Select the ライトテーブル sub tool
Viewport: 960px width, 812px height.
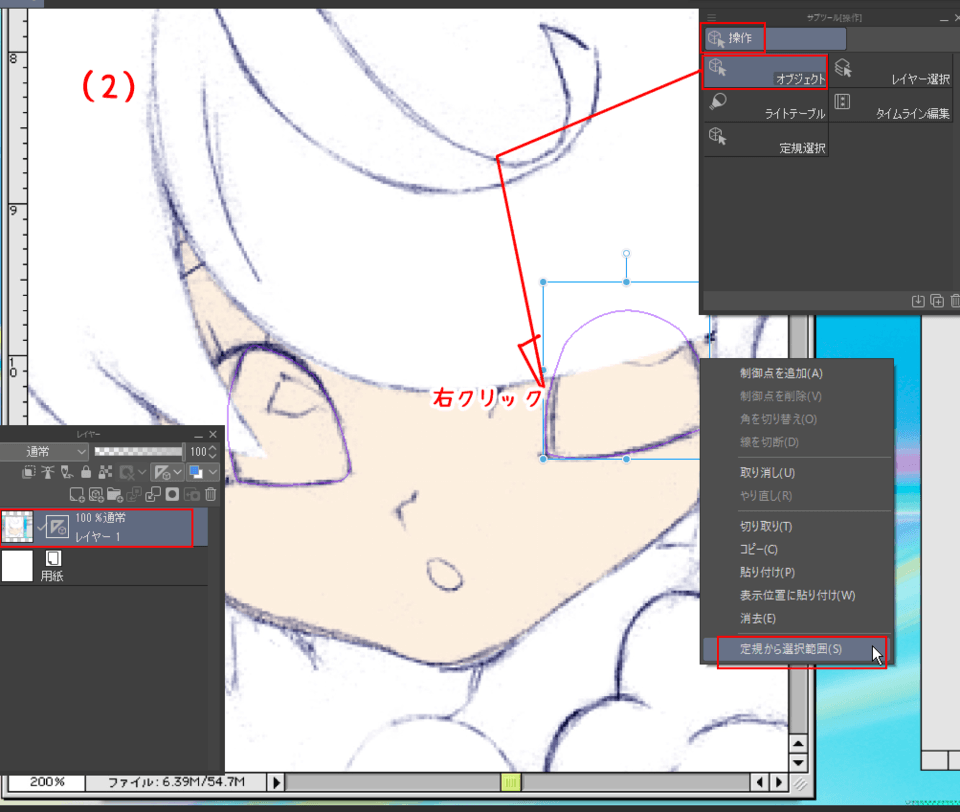click(765, 103)
